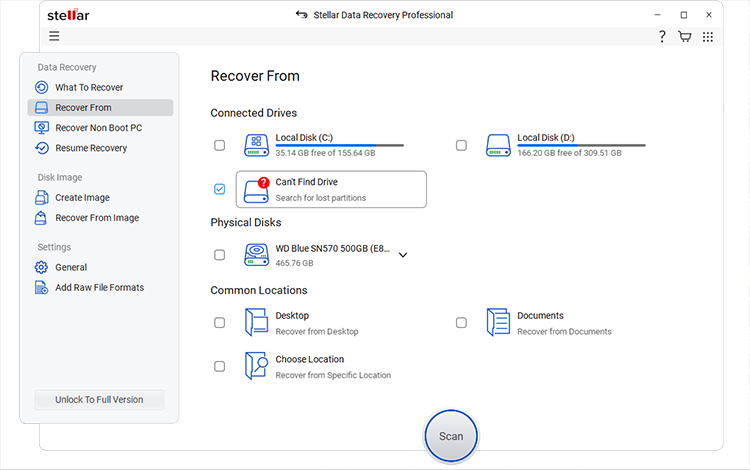Click the Local Disk (D:) drive icon

498,145
